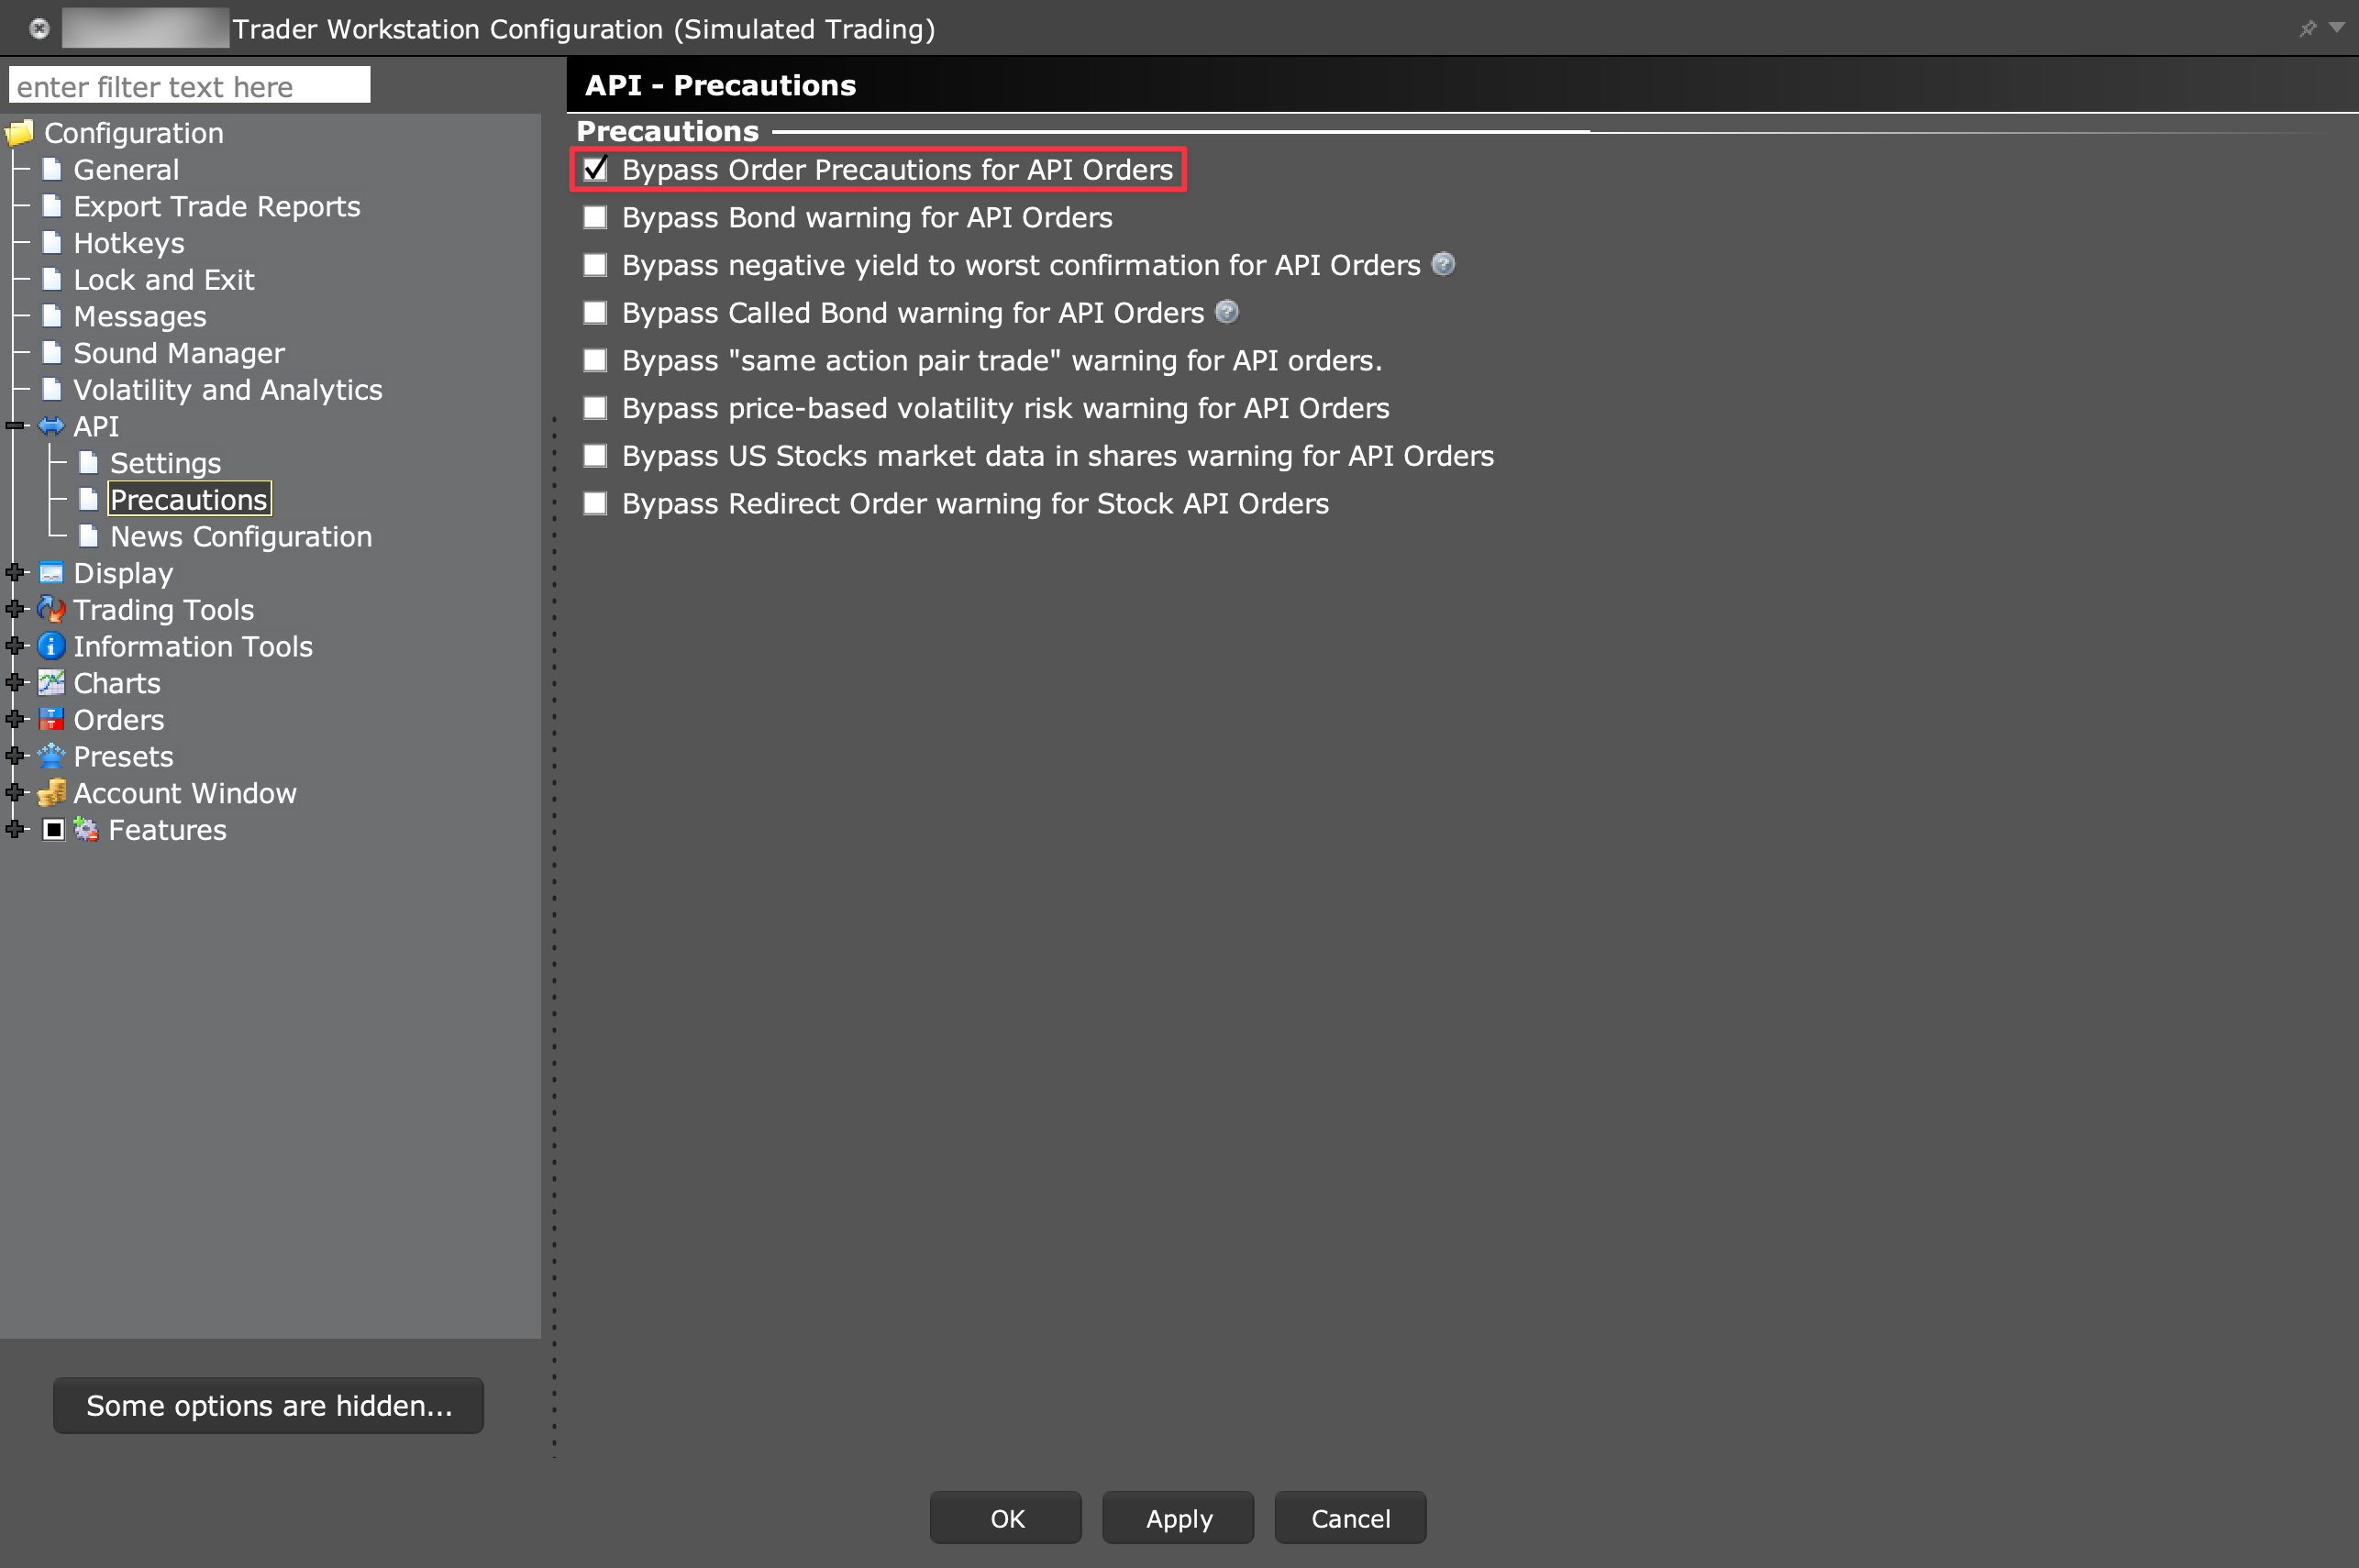
Task: Expand the Orders tree node
Action: [15, 720]
